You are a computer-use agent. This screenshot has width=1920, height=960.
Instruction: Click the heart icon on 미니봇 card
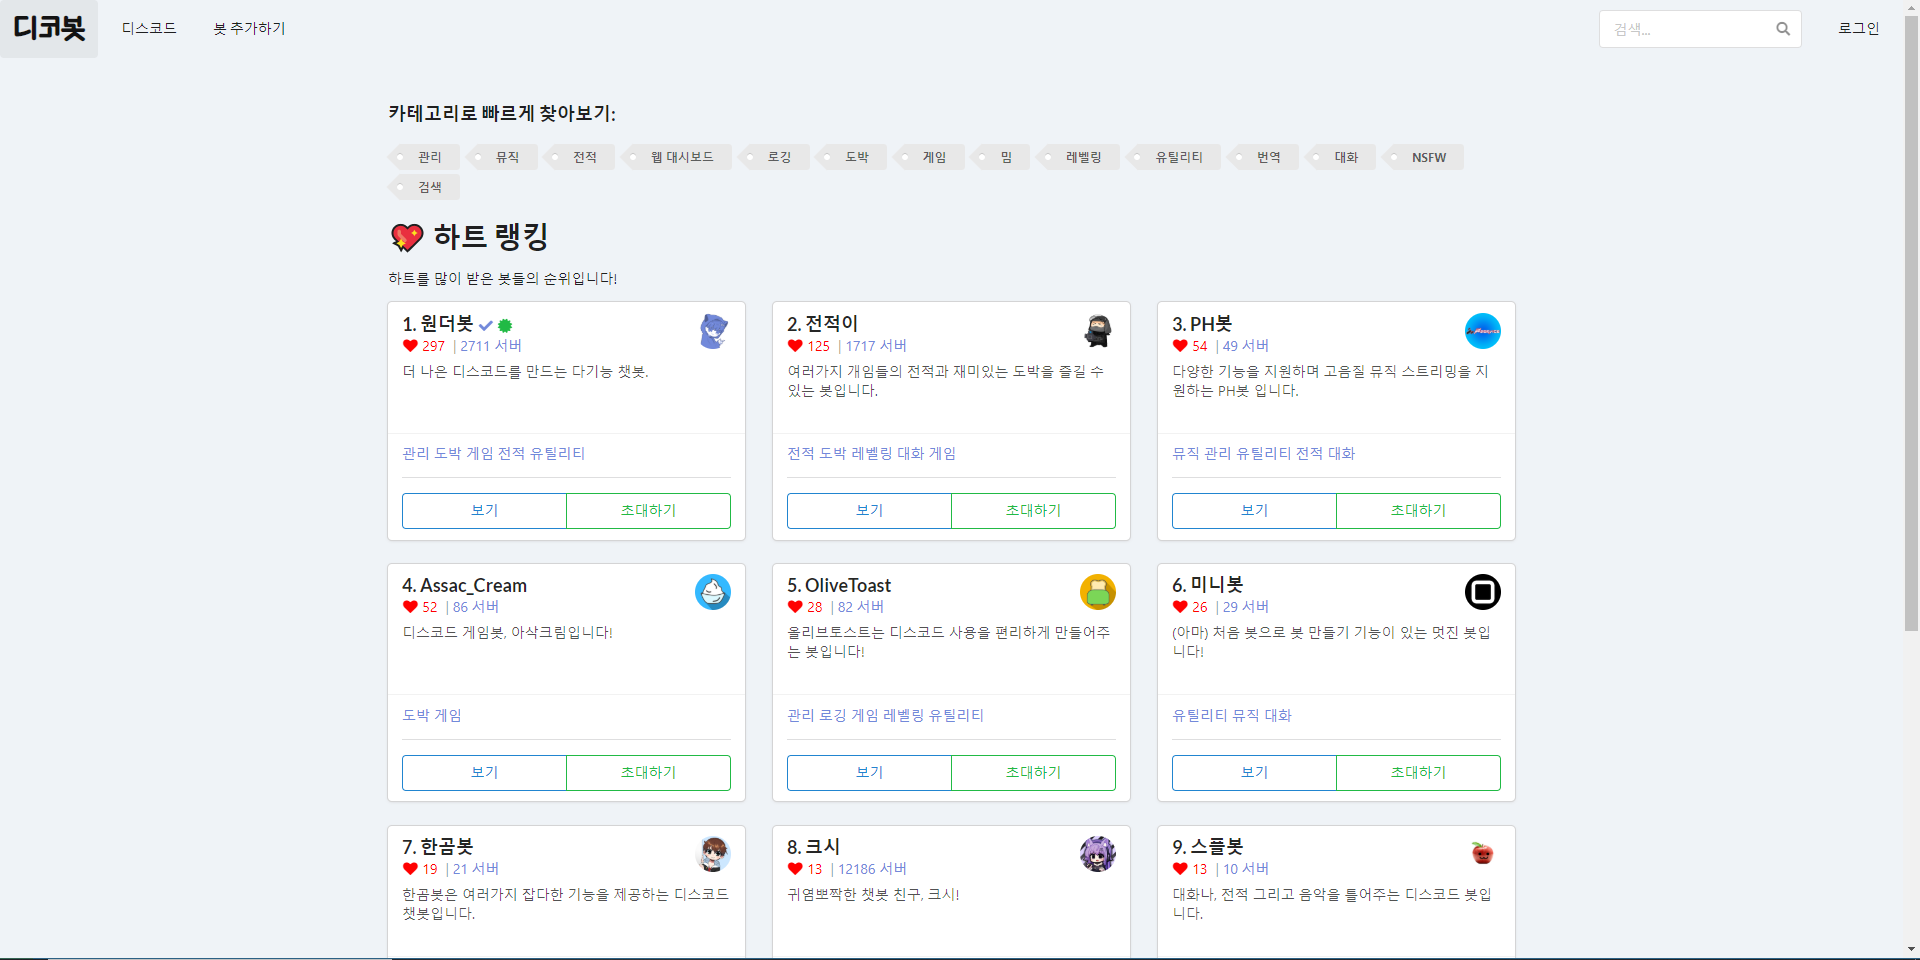point(1180,607)
